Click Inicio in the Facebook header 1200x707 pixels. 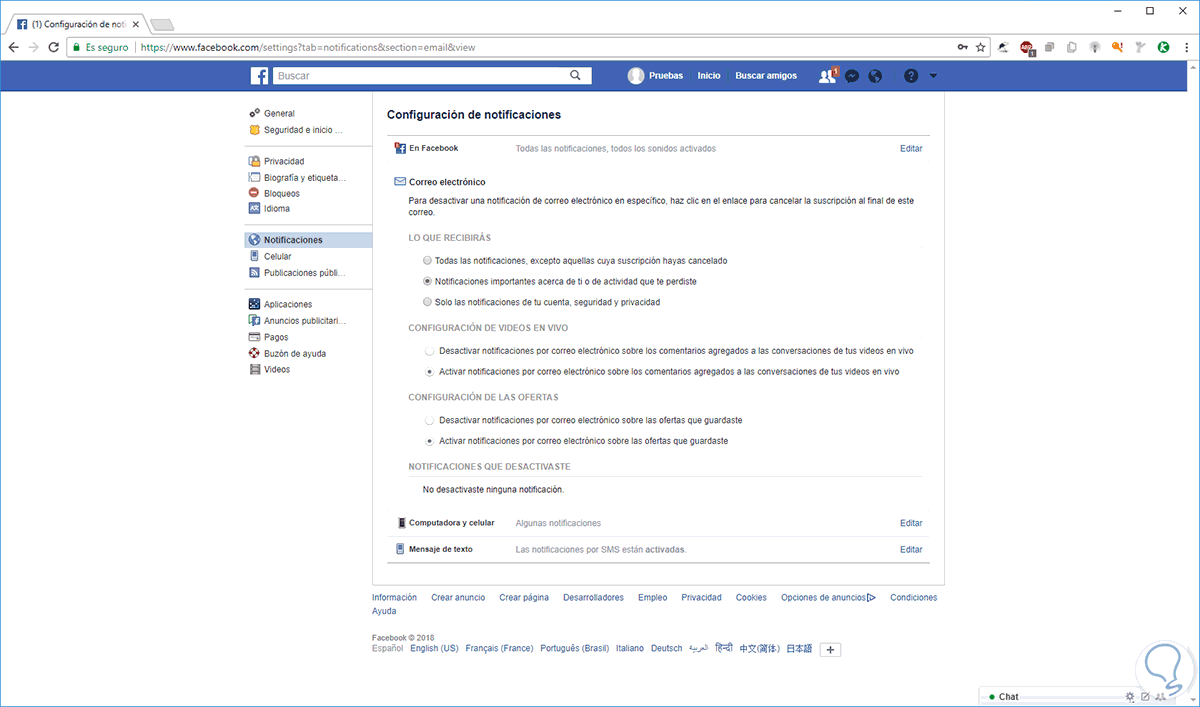click(x=709, y=76)
